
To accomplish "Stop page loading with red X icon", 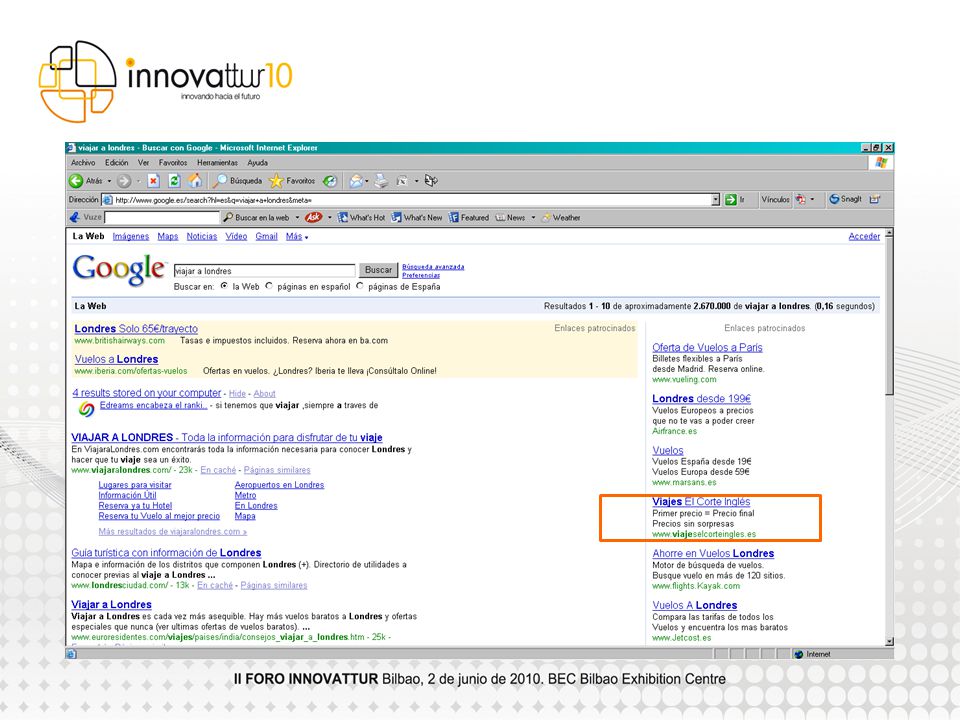I will click(154, 181).
